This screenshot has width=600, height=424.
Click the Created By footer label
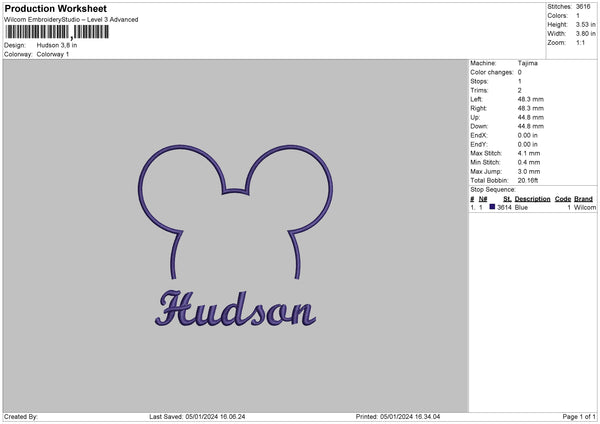coord(21,417)
